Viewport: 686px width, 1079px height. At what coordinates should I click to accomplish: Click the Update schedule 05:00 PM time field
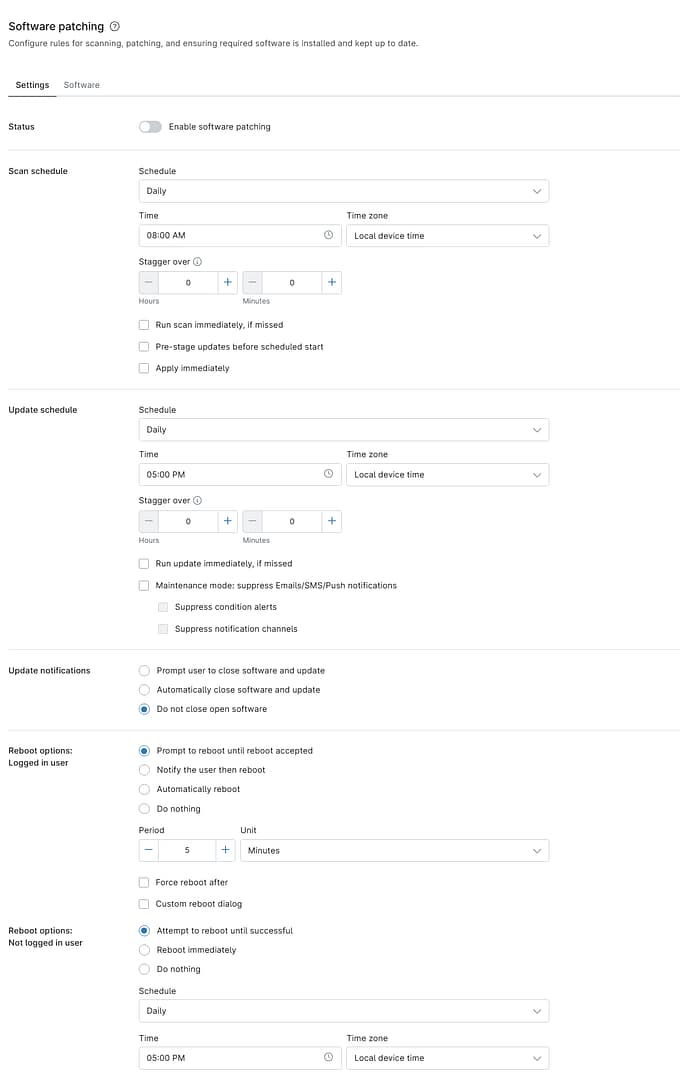click(240, 475)
